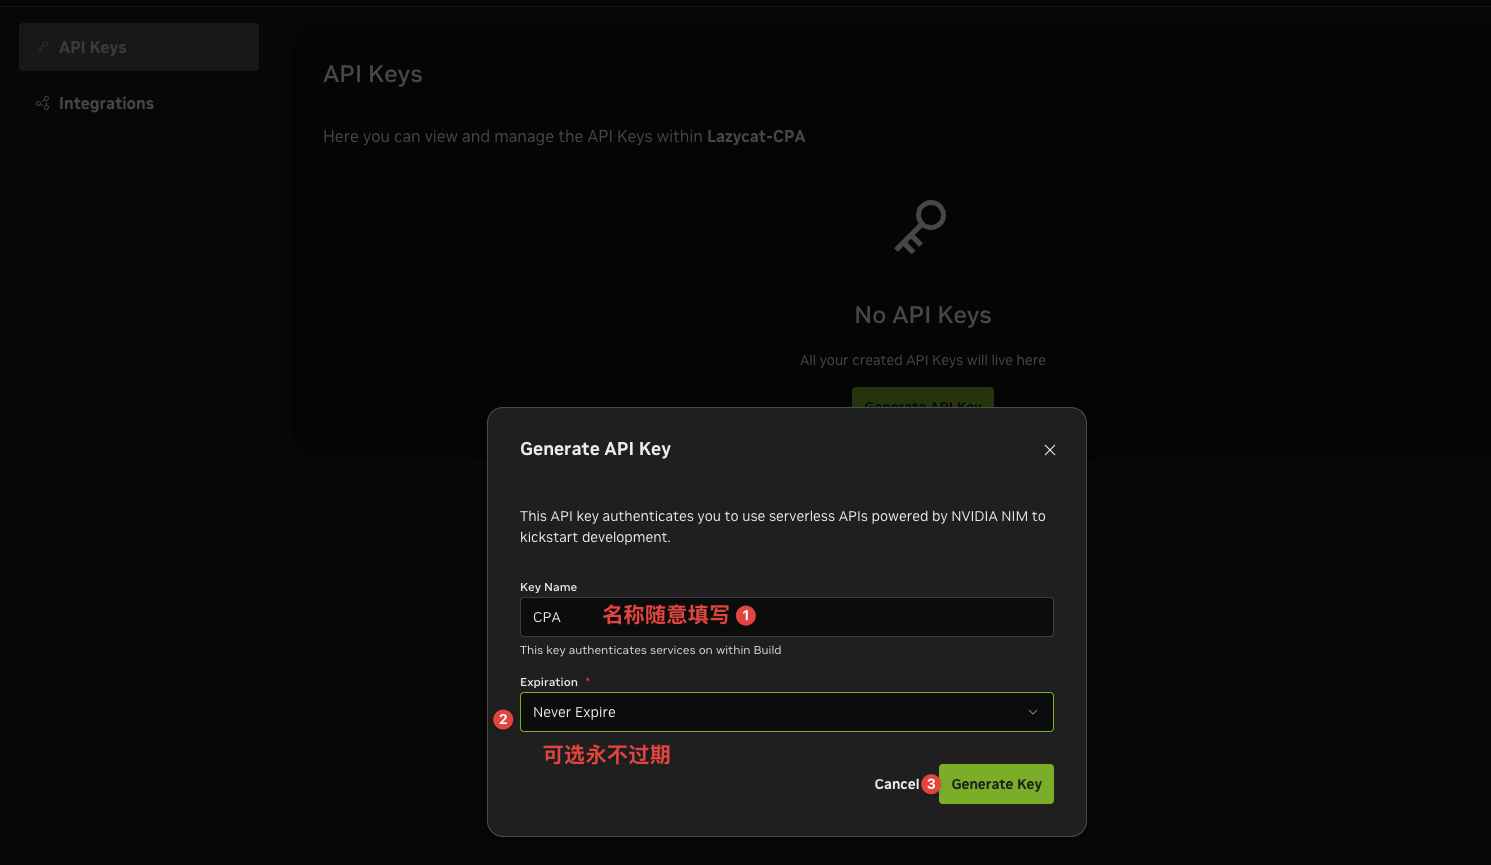Click the Generate API Key dialog title

595,449
